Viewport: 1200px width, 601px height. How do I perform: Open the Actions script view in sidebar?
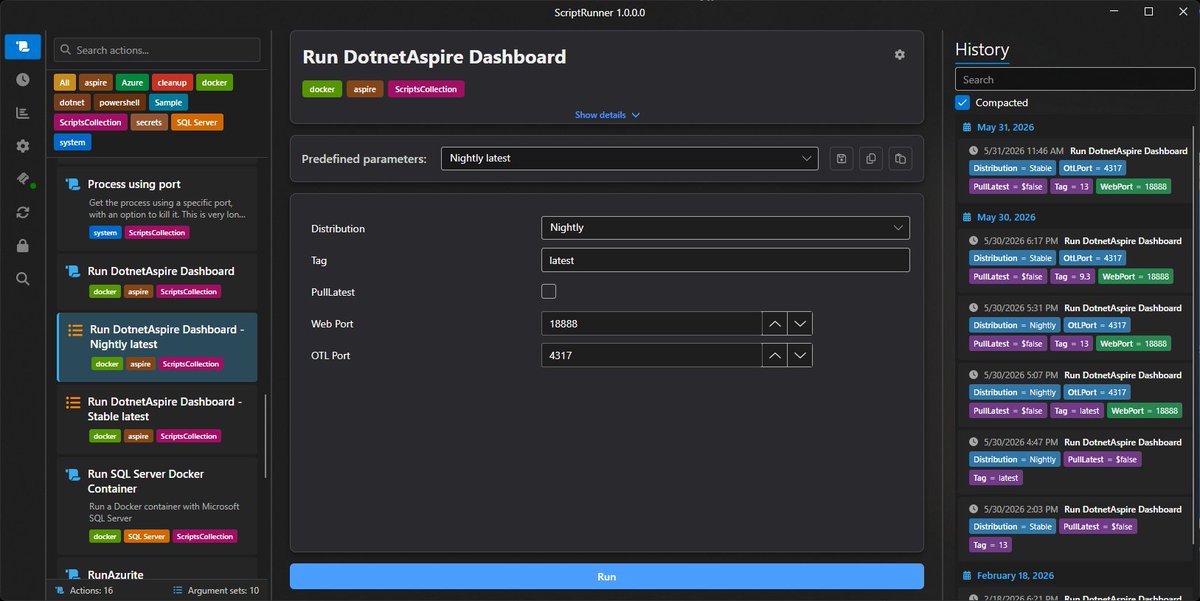(23, 47)
